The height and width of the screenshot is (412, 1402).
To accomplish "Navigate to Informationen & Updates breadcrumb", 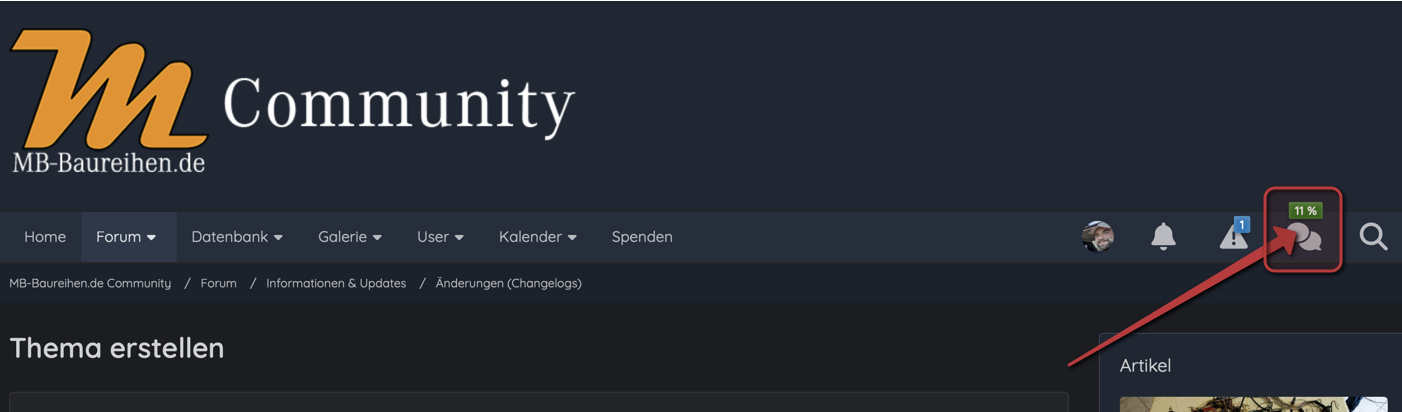I will [x=336, y=283].
